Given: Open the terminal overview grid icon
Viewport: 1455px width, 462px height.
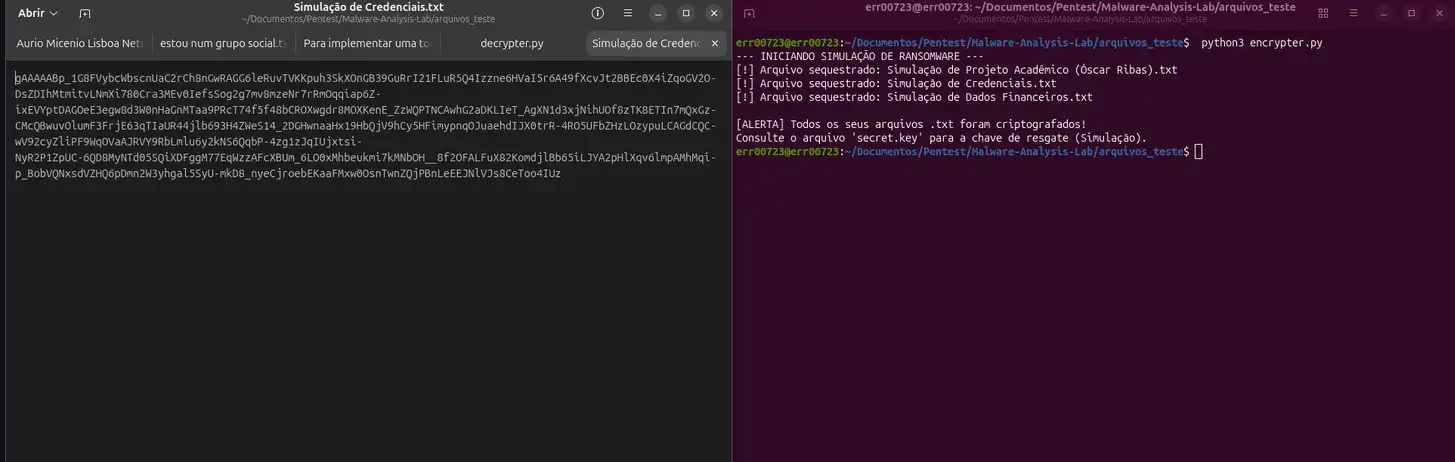Looking at the screenshot, I should [x=1323, y=13].
